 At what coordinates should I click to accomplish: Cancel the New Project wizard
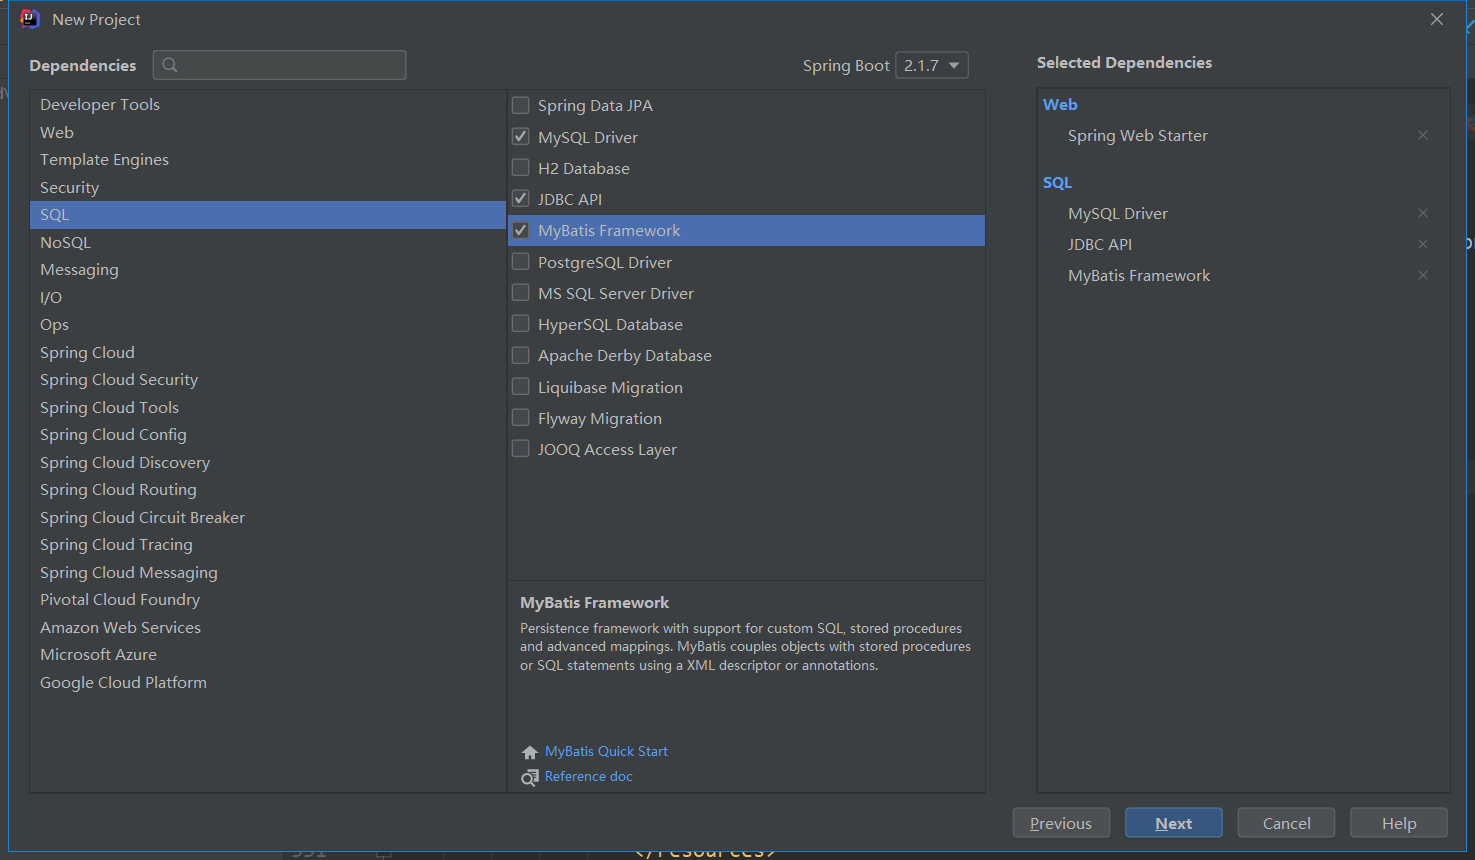[x=1286, y=823]
